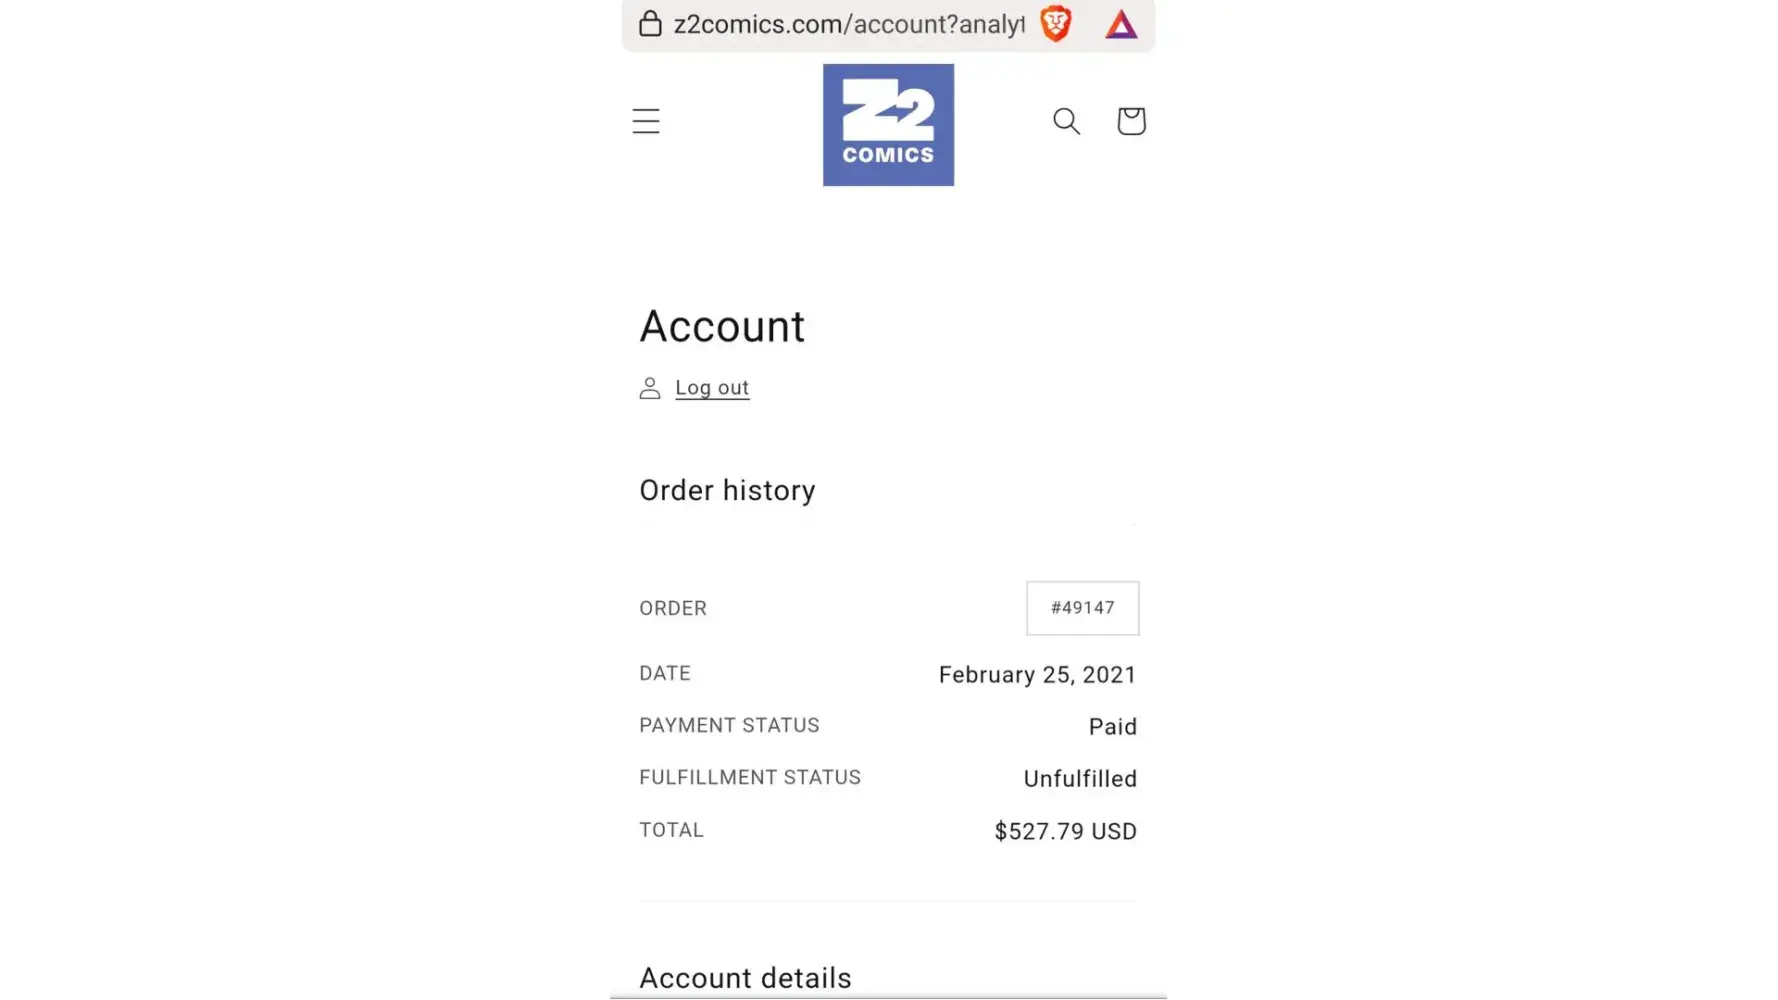Click the Brave Rewards triangle icon

(1121, 24)
